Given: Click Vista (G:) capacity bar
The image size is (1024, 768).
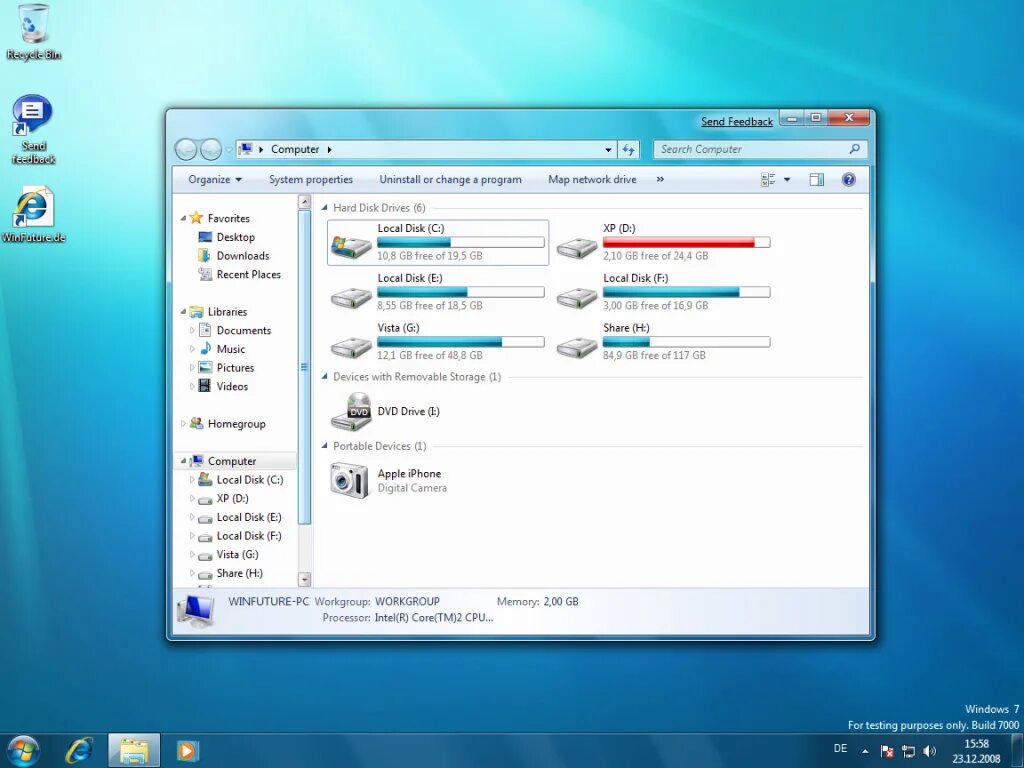Looking at the screenshot, I should (x=460, y=342).
